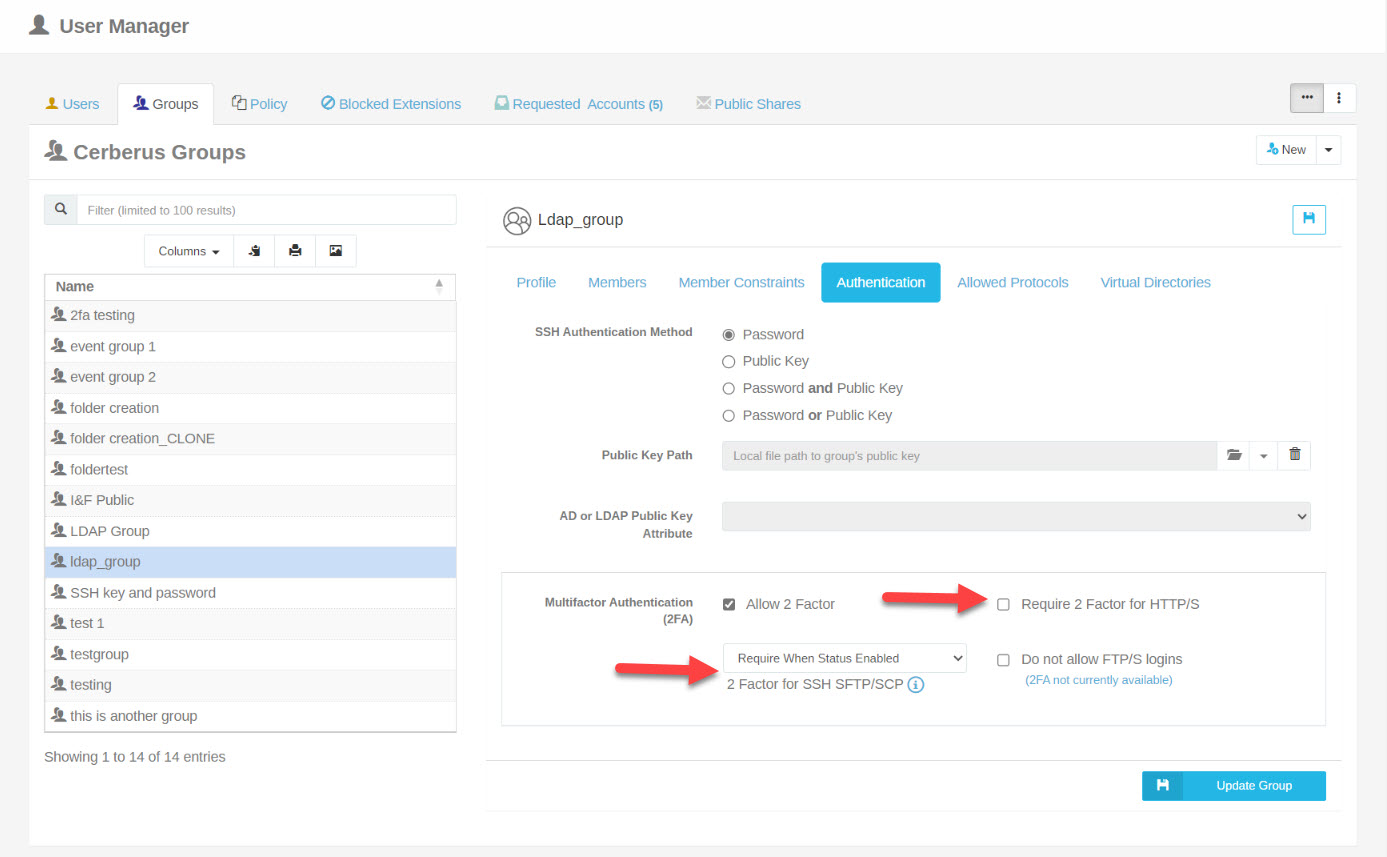
Task: Select the testing group row
Action: click(250, 685)
